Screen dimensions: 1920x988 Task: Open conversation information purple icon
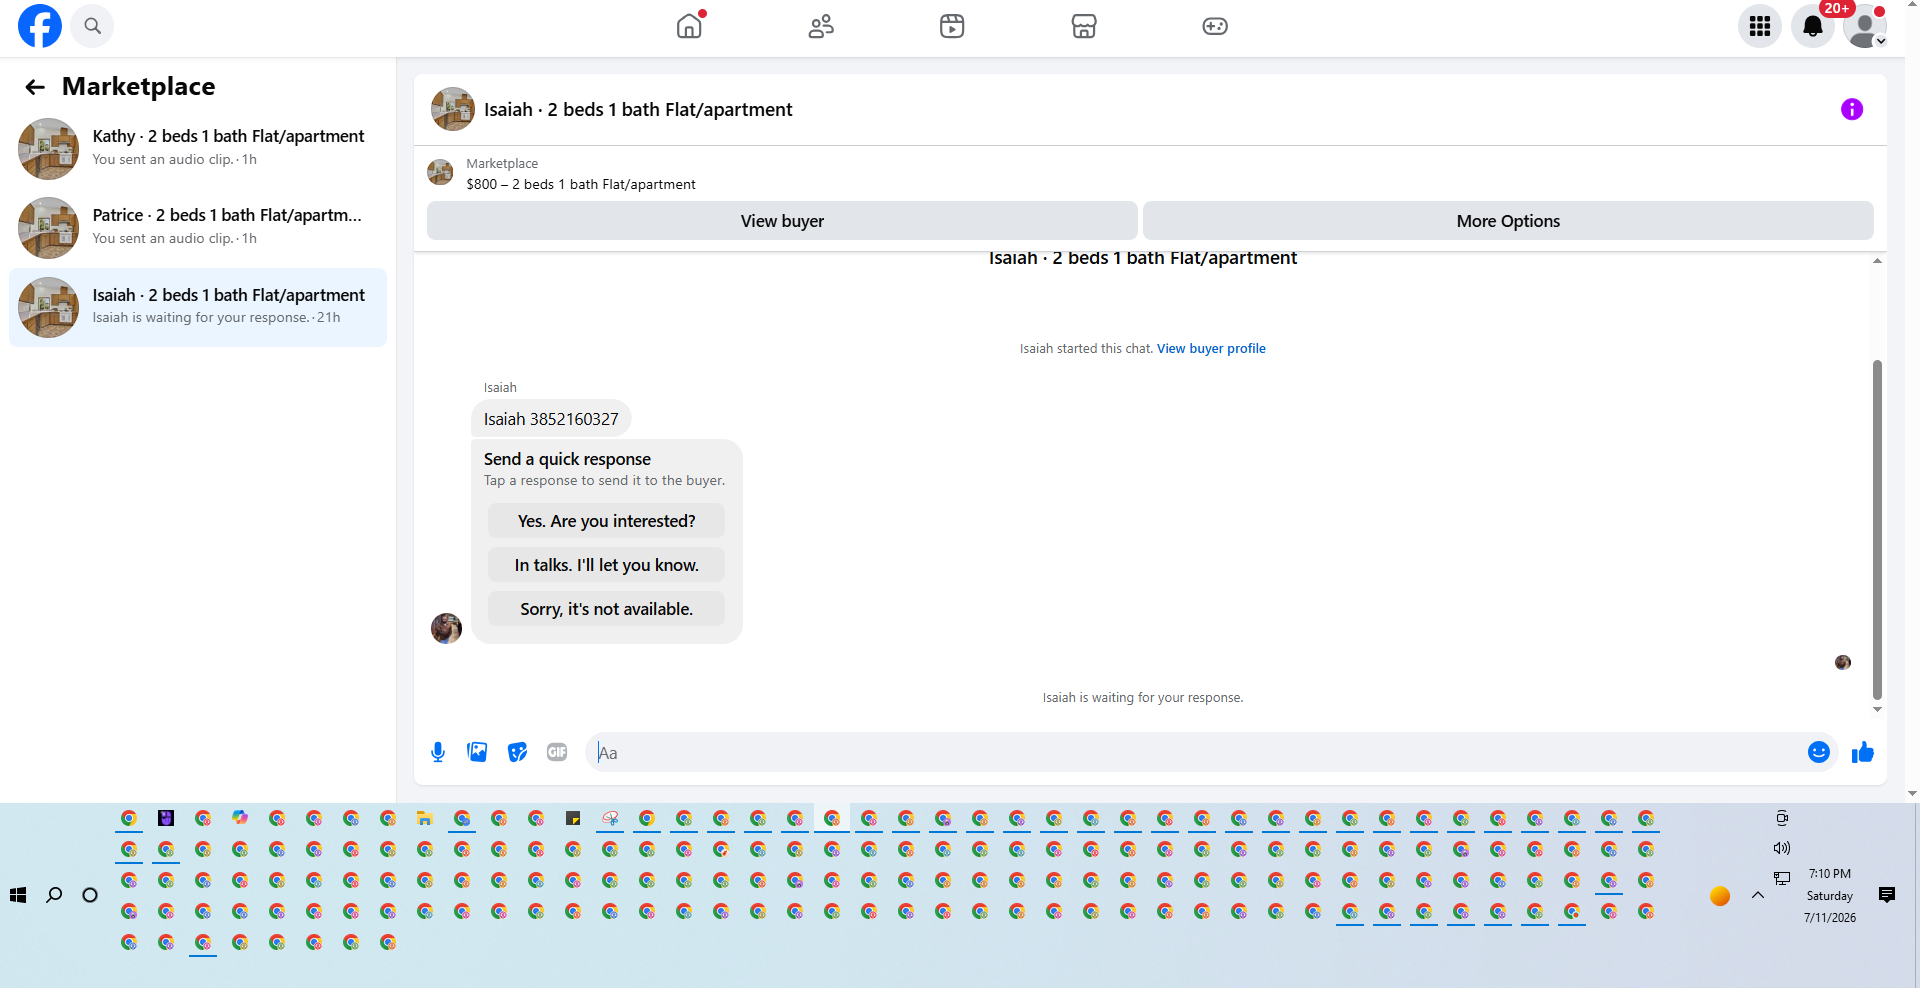click(x=1852, y=109)
